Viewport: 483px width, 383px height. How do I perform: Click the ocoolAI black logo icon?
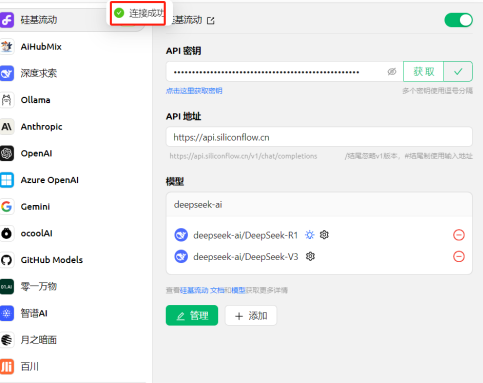(7, 233)
